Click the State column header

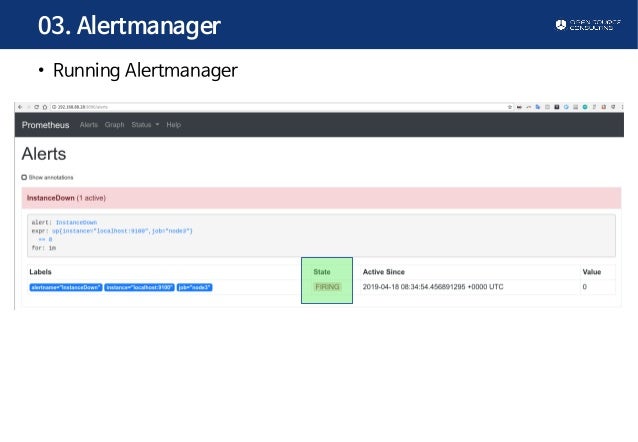click(x=322, y=272)
